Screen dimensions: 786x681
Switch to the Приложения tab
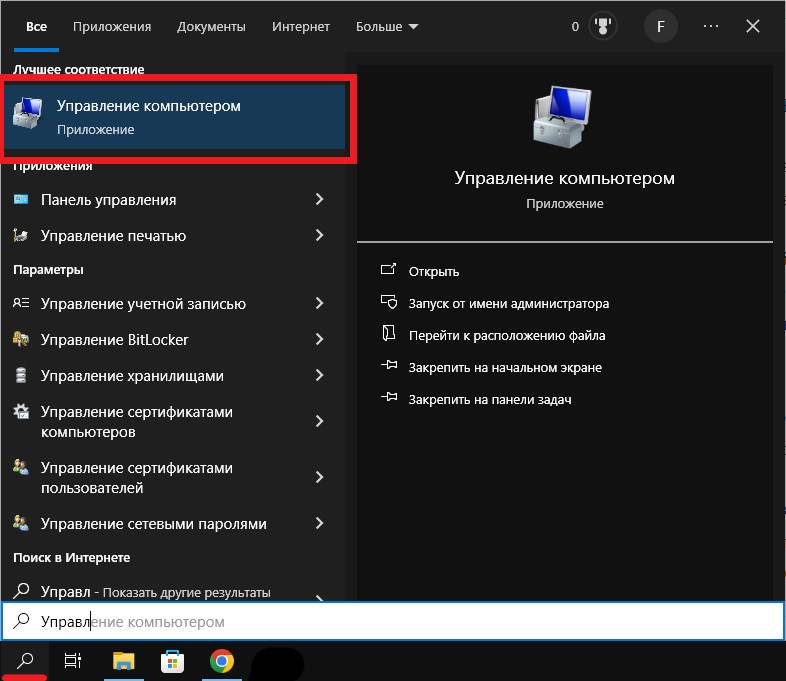click(112, 27)
